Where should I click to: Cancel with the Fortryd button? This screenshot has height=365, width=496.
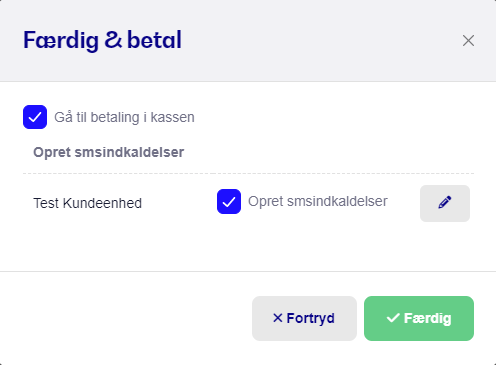[304, 318]
